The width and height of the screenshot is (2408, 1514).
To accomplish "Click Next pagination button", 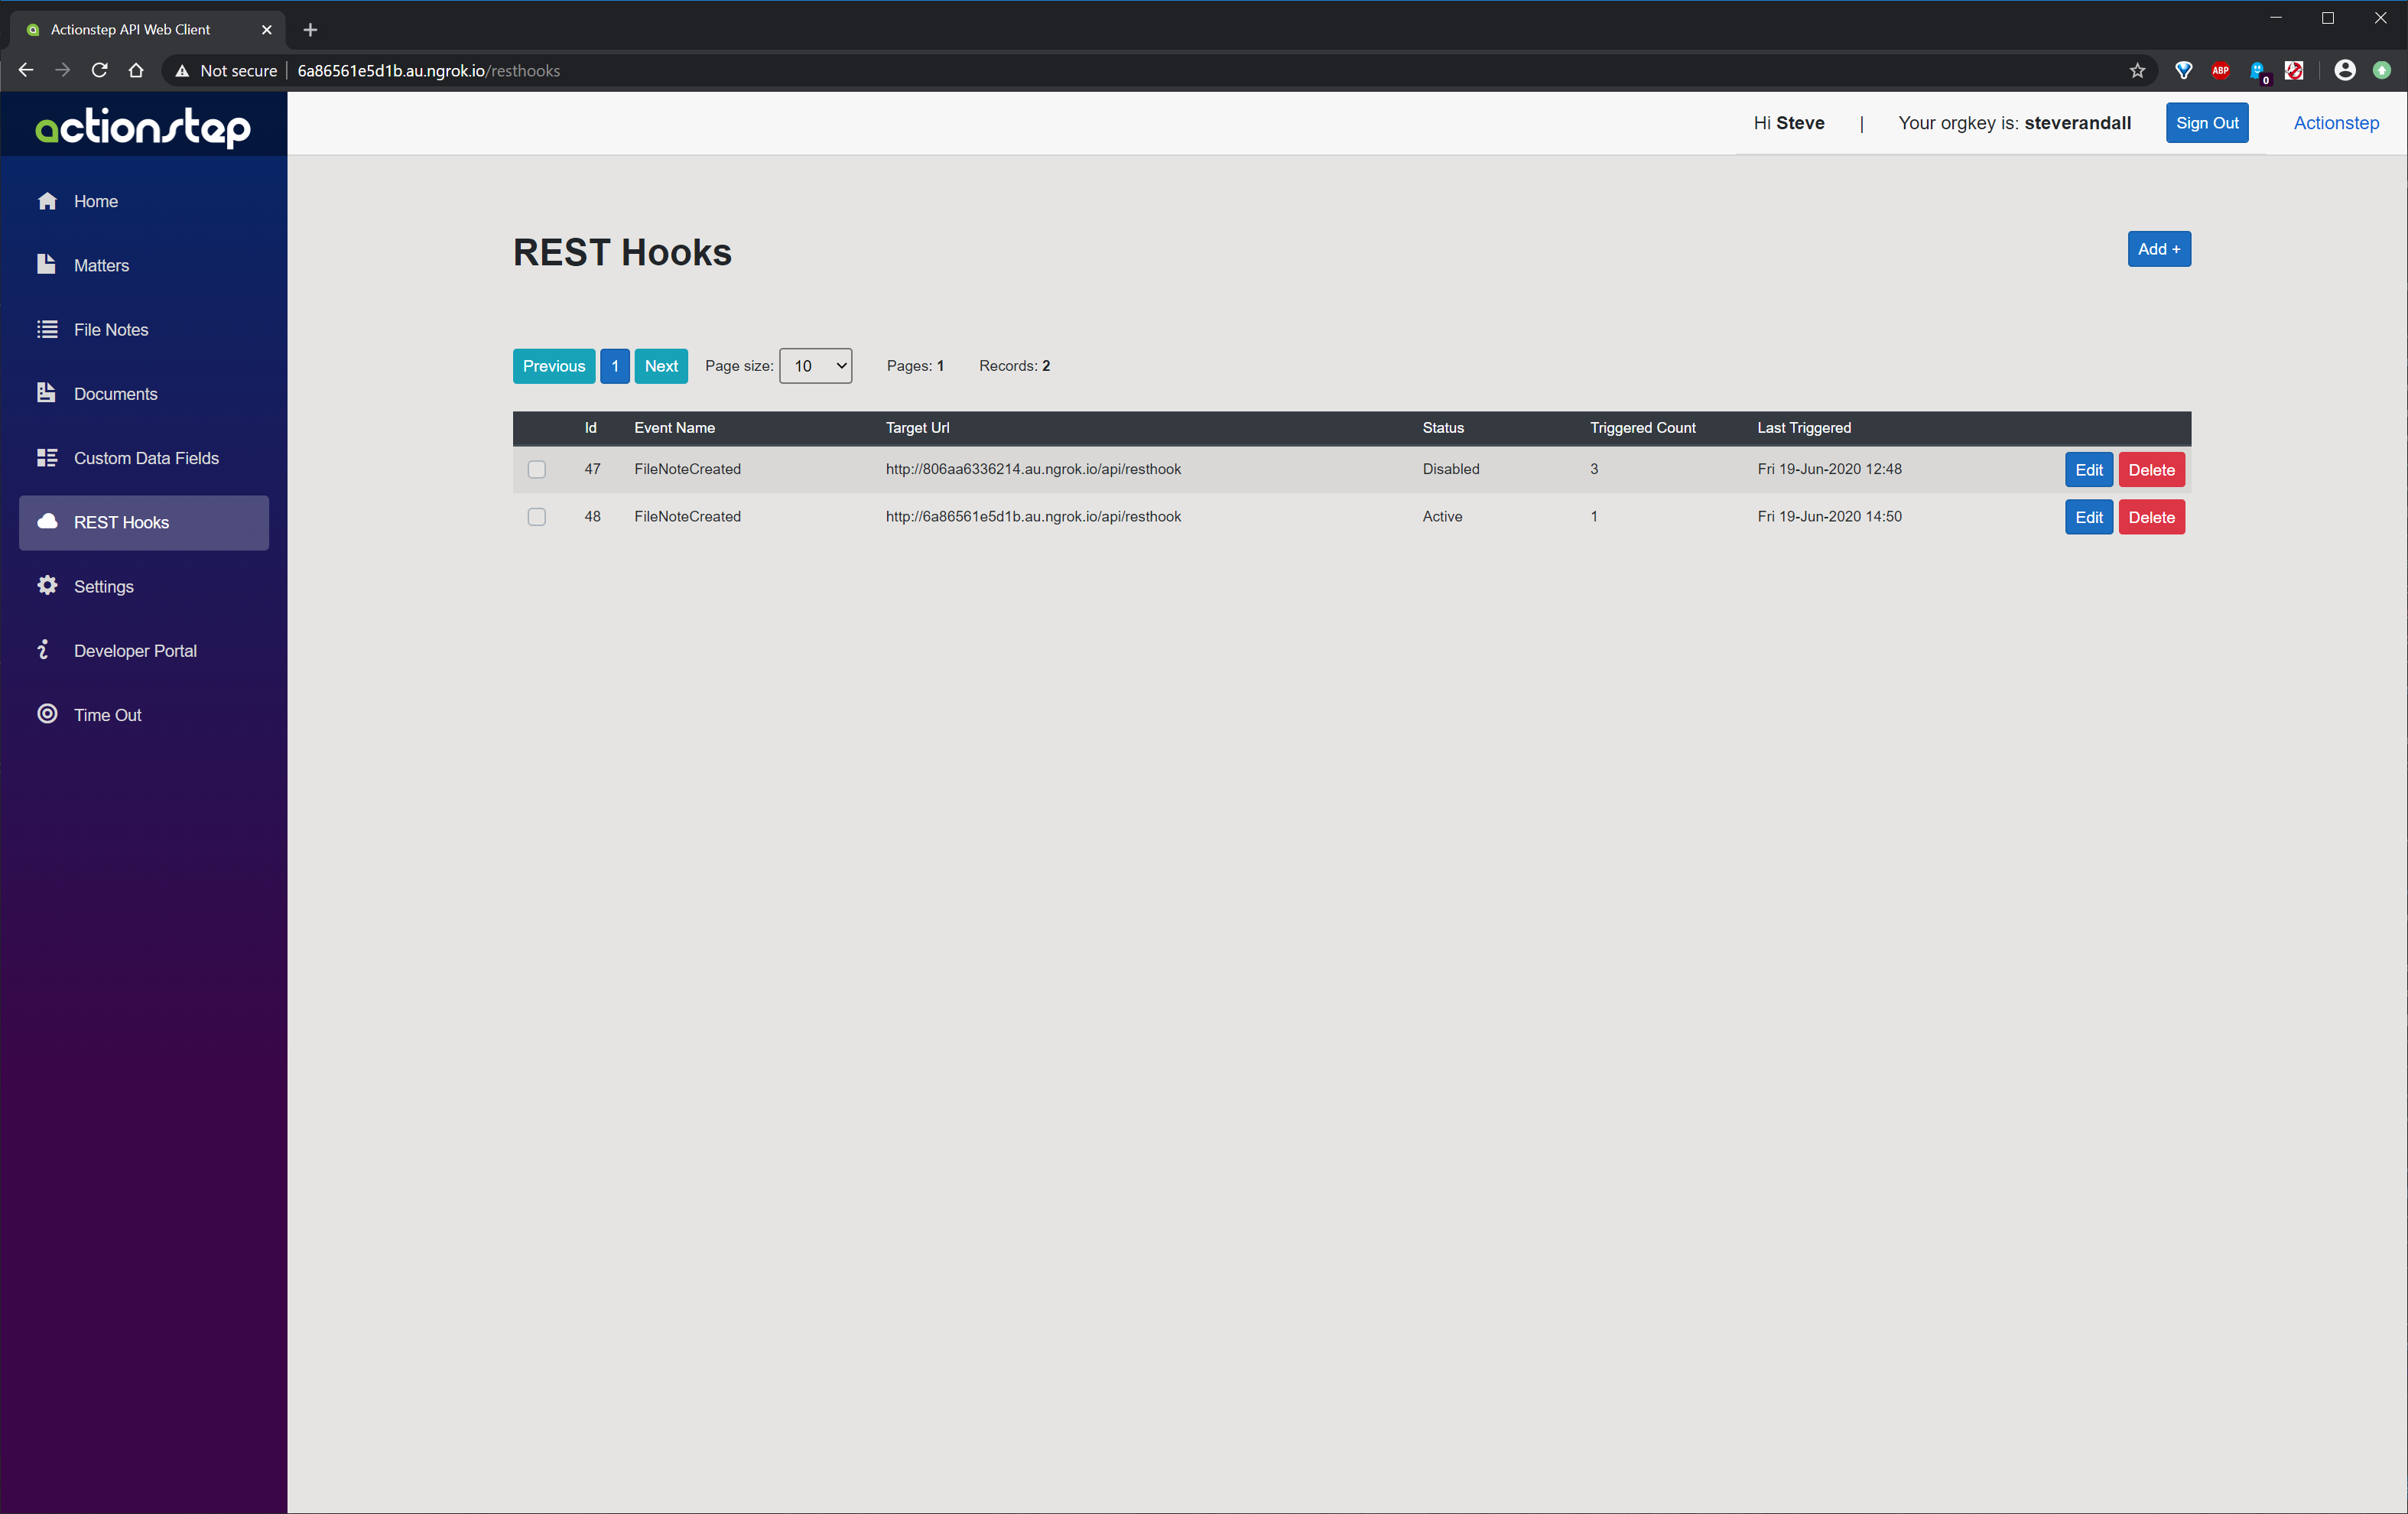I will pyautogui.click(x=662, y=365).
